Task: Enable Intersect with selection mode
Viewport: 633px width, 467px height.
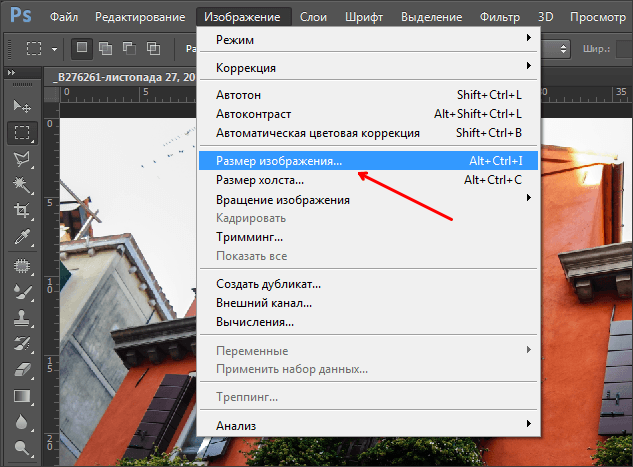Action: click(153, 48)
